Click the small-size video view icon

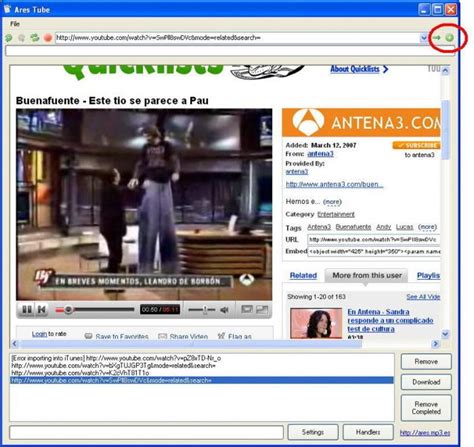(247, 309)
